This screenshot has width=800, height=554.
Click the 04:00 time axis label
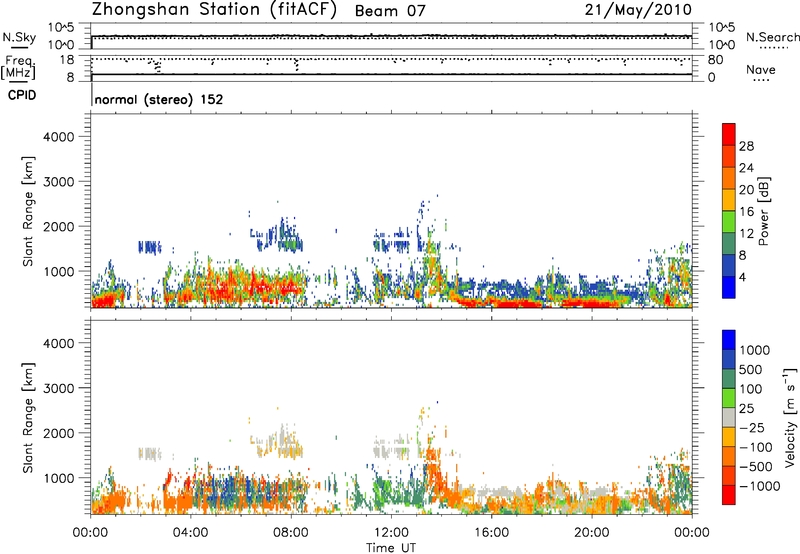click(x=190, y=533)
